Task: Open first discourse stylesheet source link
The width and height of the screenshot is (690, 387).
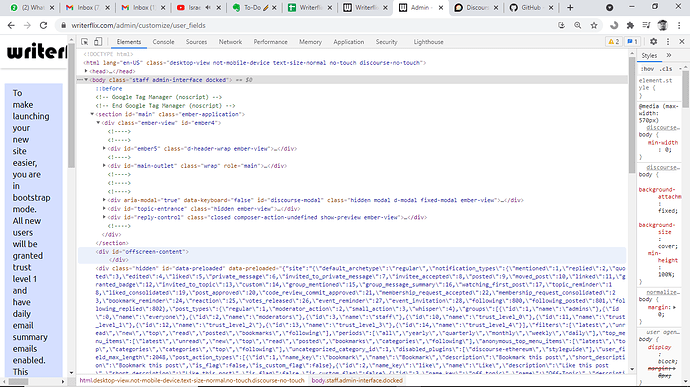Action: [663, 128]
